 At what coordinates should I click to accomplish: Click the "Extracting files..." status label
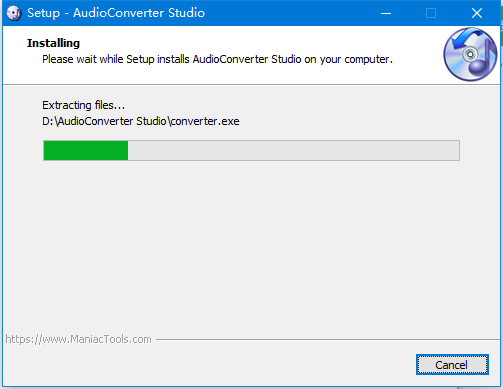(x=83, y=105)
